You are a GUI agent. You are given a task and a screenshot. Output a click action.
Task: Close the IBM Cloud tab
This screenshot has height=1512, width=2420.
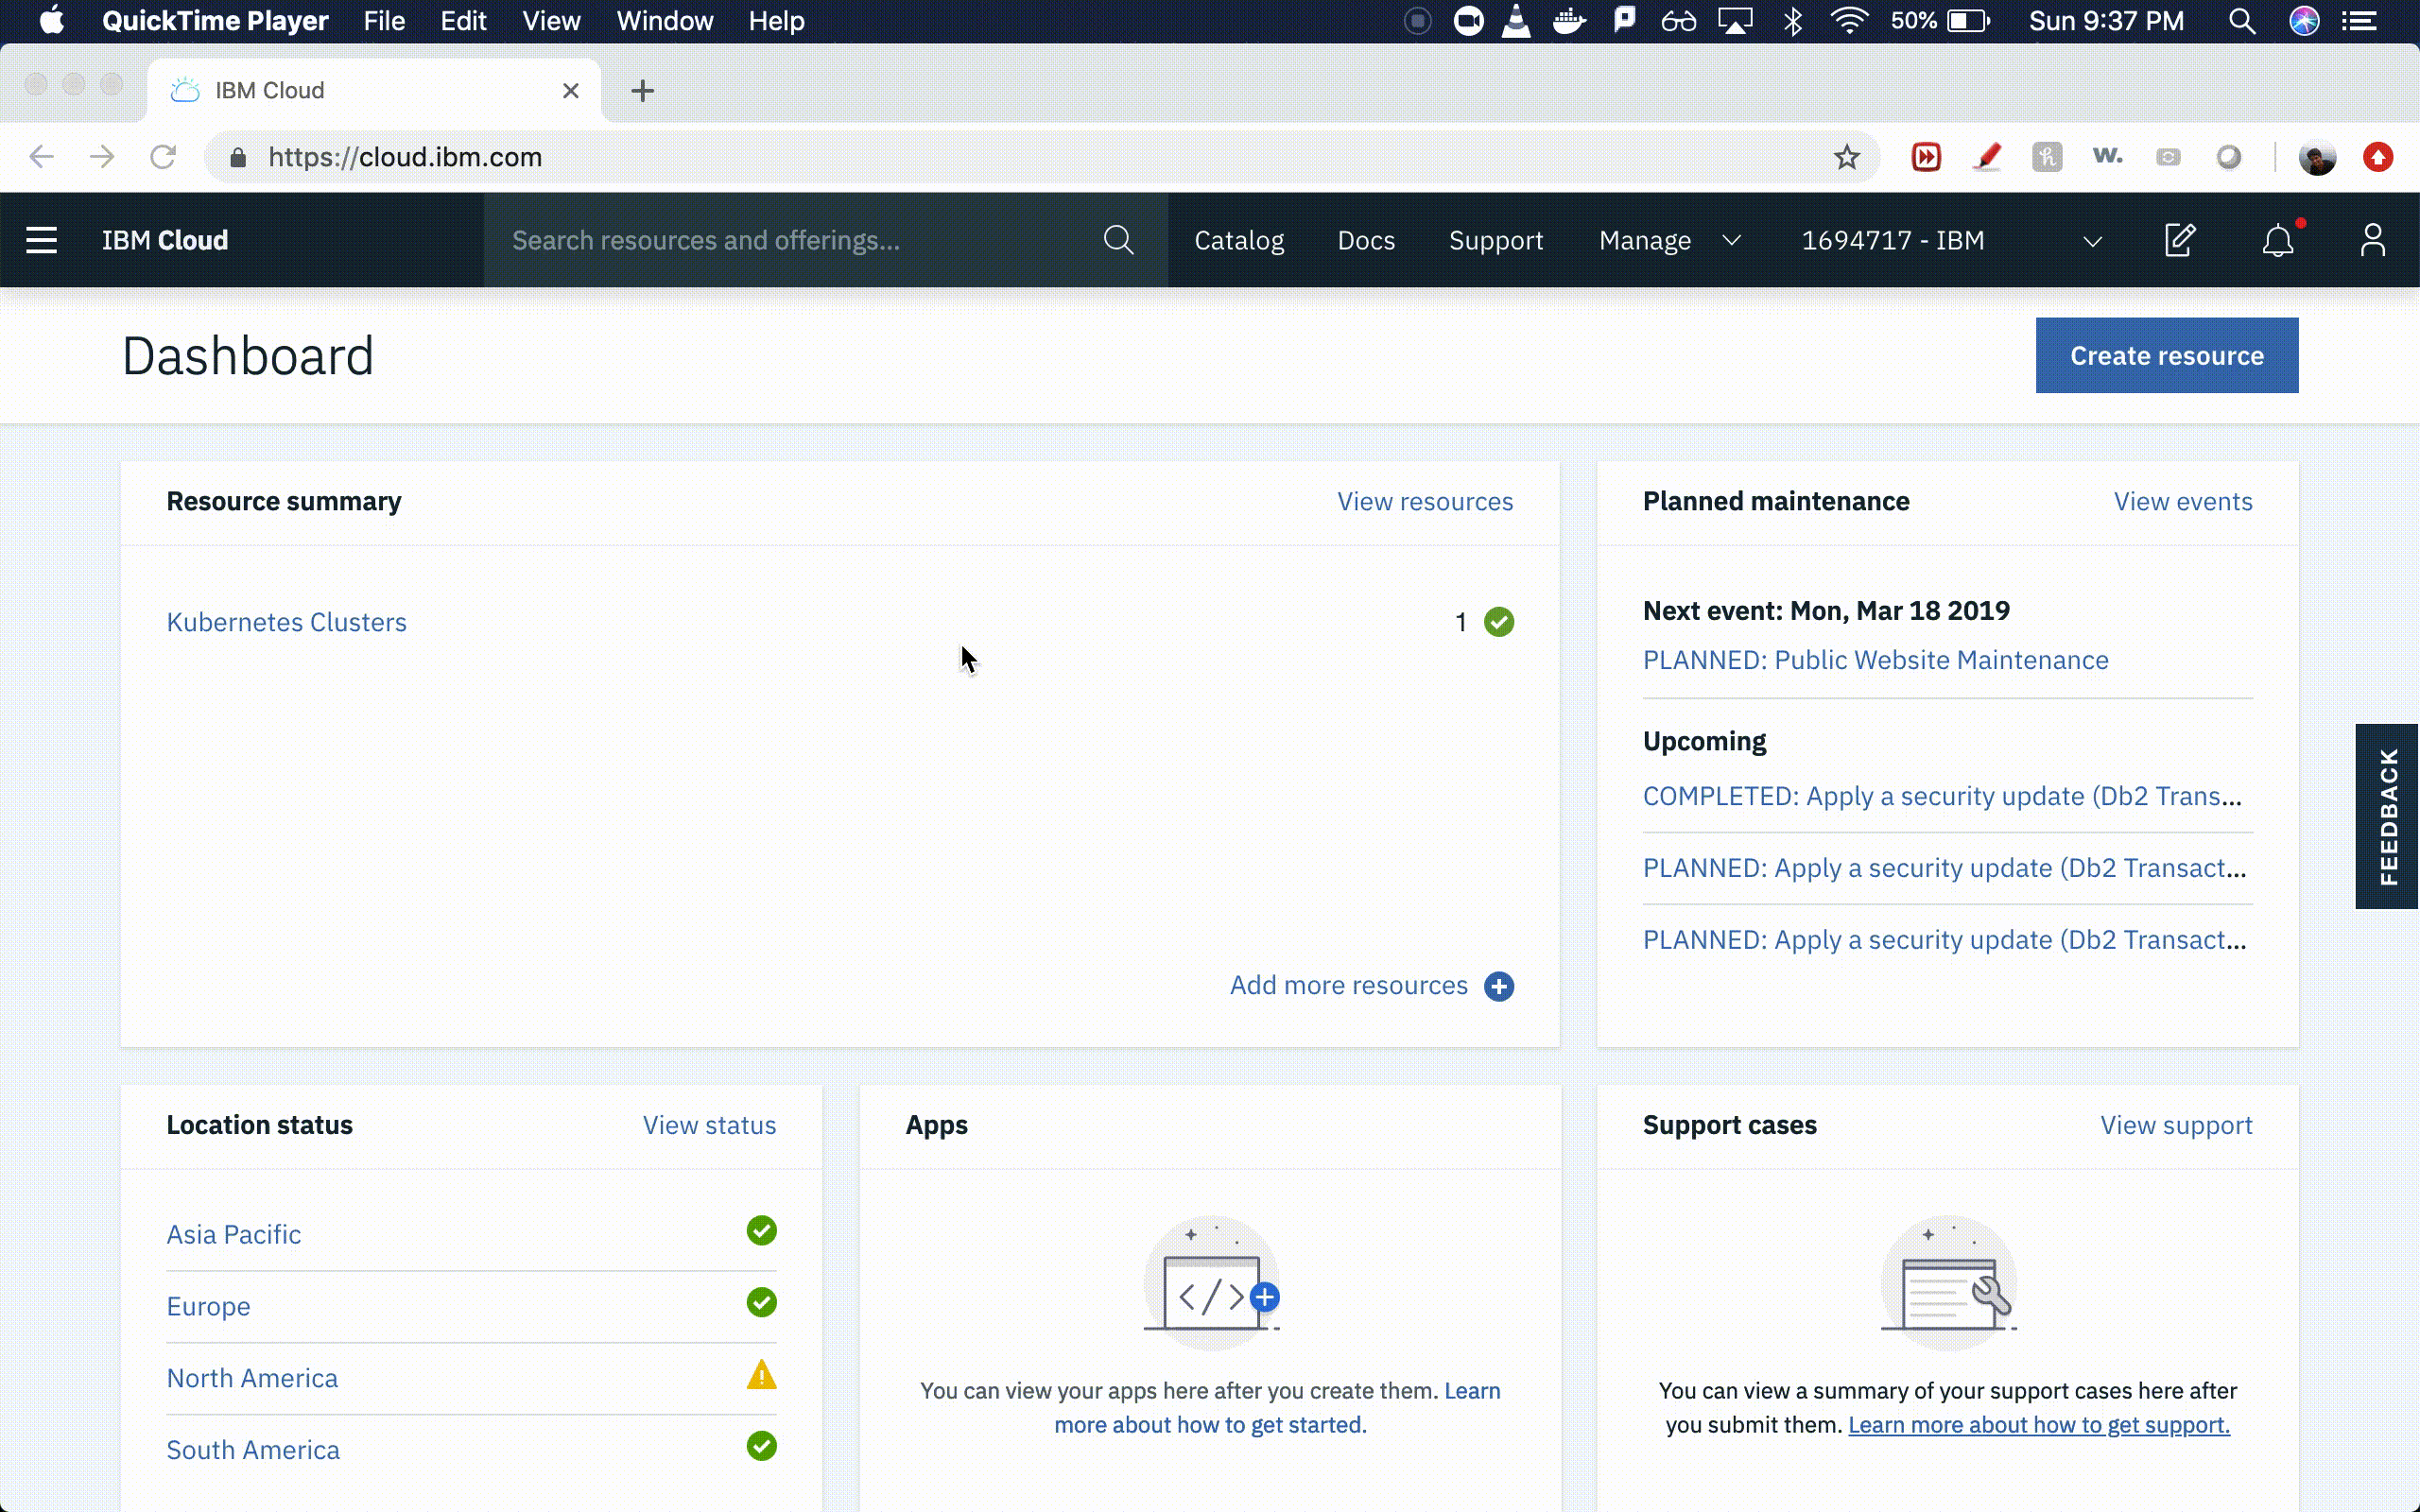coord(571,91)
